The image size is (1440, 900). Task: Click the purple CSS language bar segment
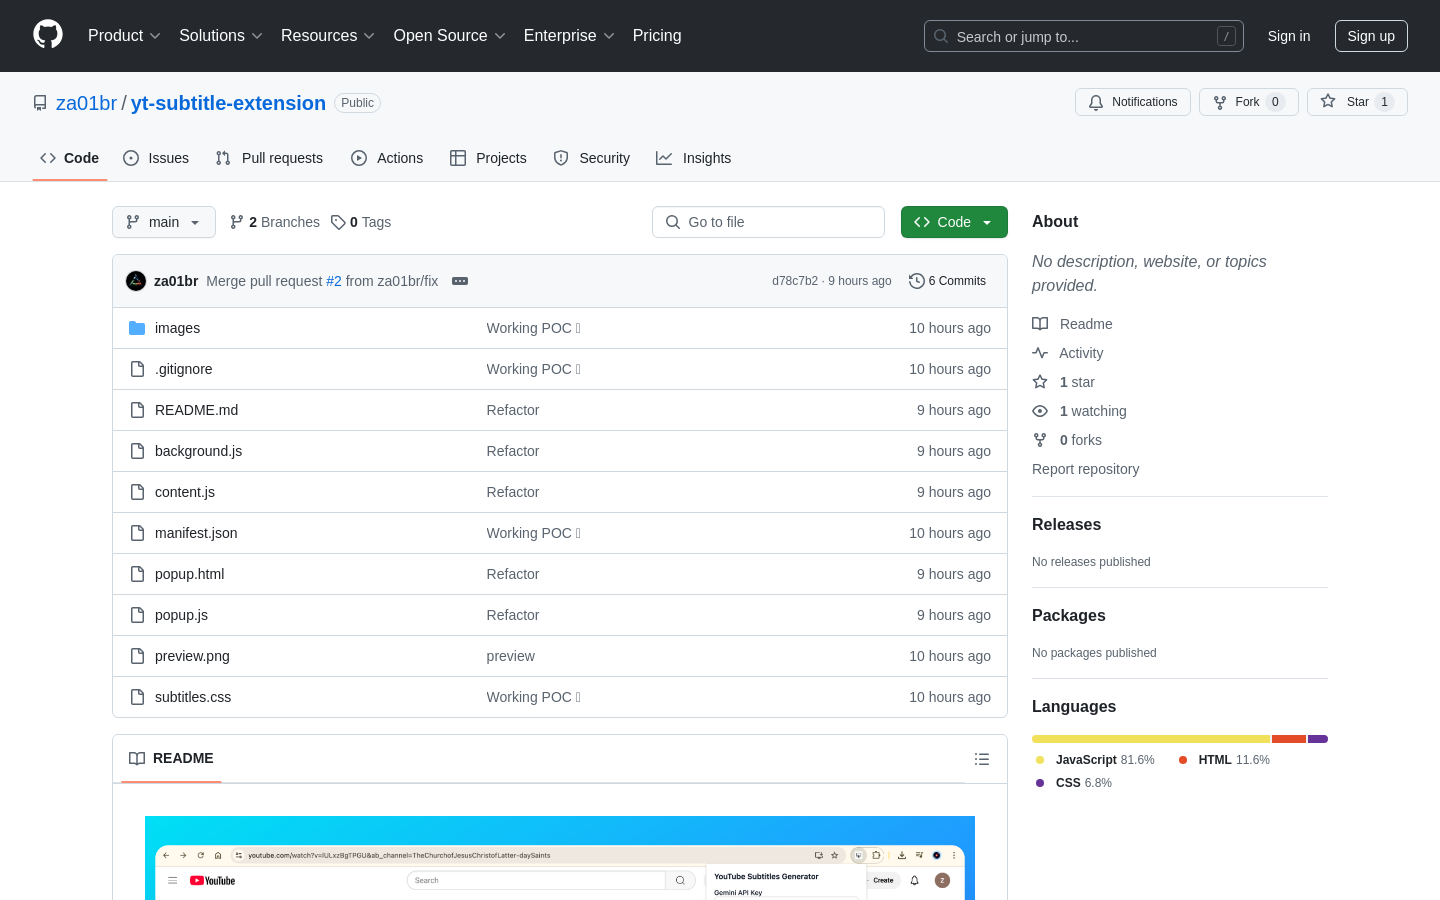click(1318, 739)
